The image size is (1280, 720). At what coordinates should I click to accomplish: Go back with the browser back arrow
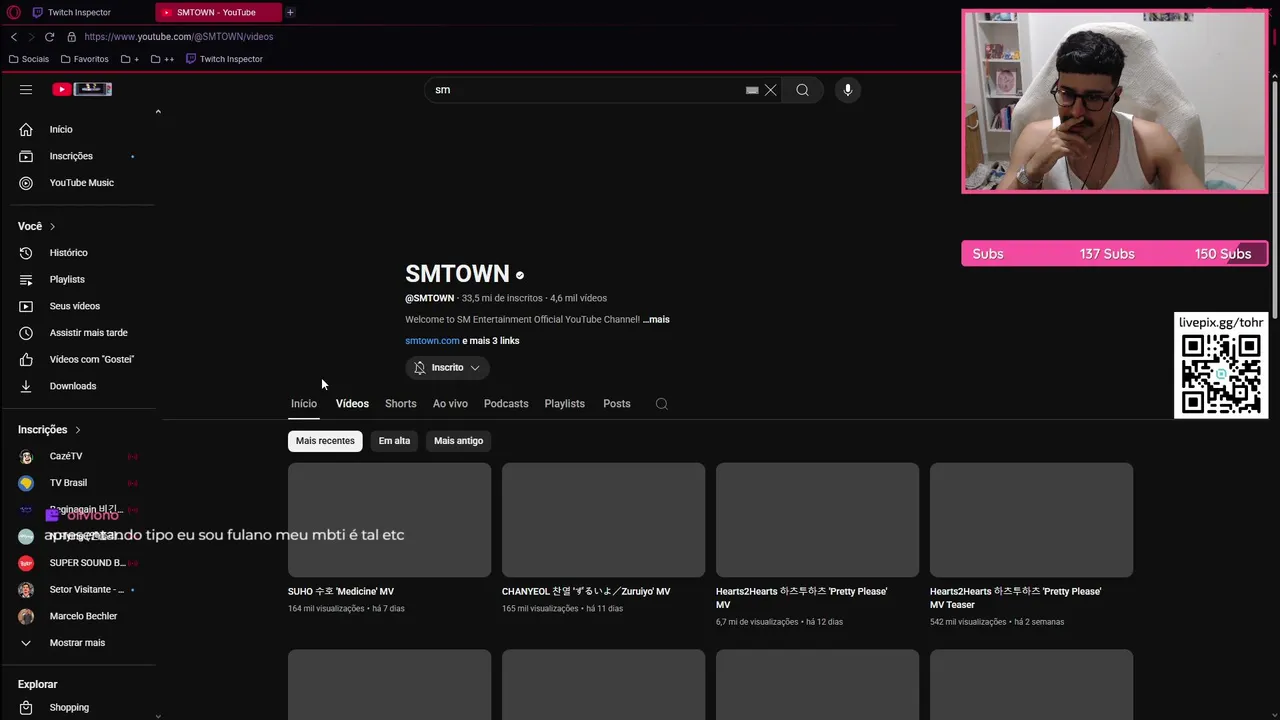pyautogui.click(x=14, y=37)
